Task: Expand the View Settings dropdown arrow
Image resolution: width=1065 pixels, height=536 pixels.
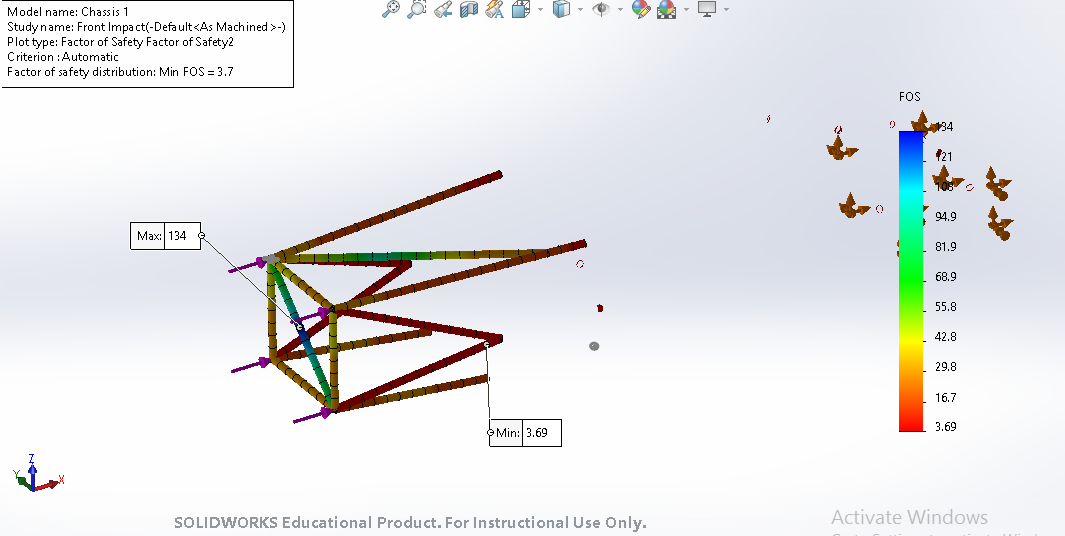Action: [x=726, y=9]
